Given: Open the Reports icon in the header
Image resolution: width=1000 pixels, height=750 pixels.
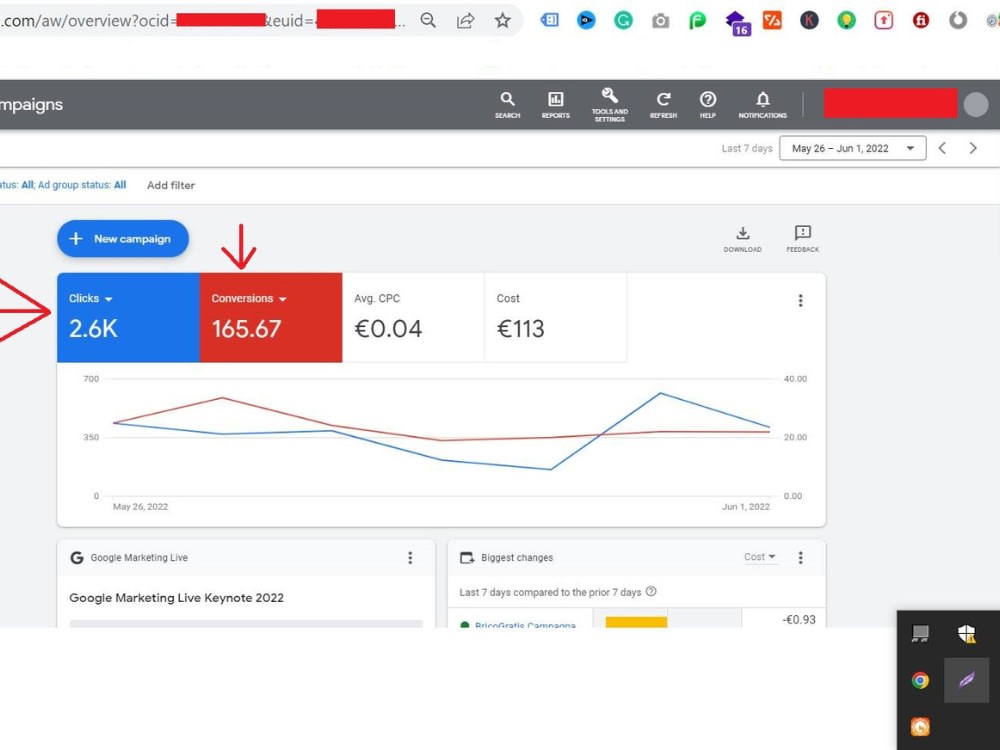Looking at the screenshot, I should tap(555, 105).
